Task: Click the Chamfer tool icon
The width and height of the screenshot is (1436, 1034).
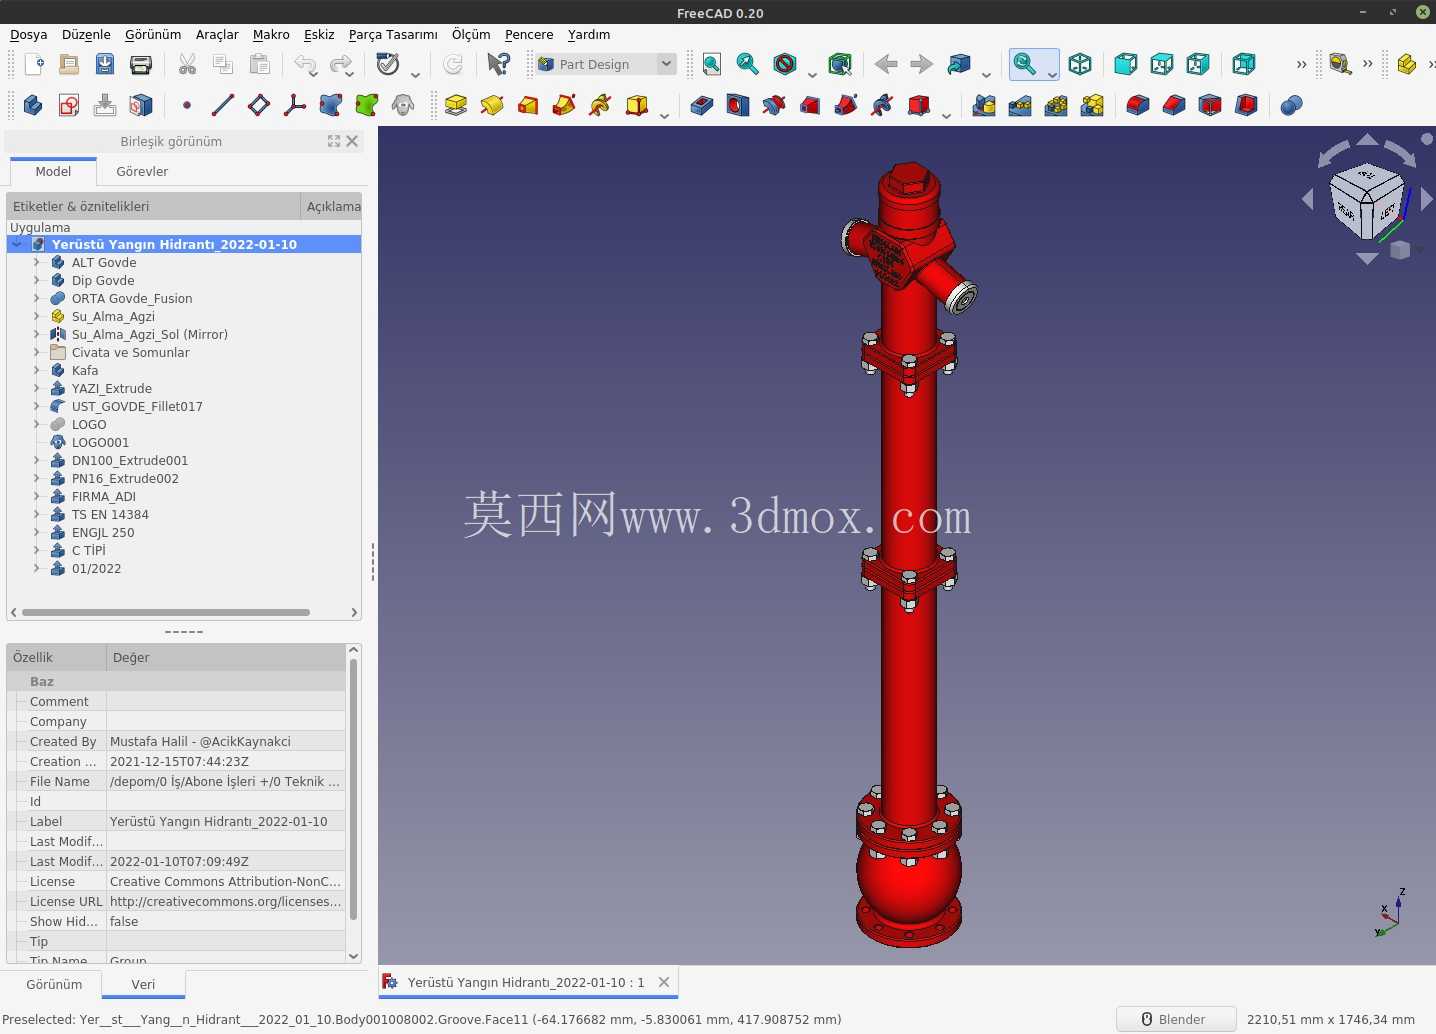Action: (1174, 105)
